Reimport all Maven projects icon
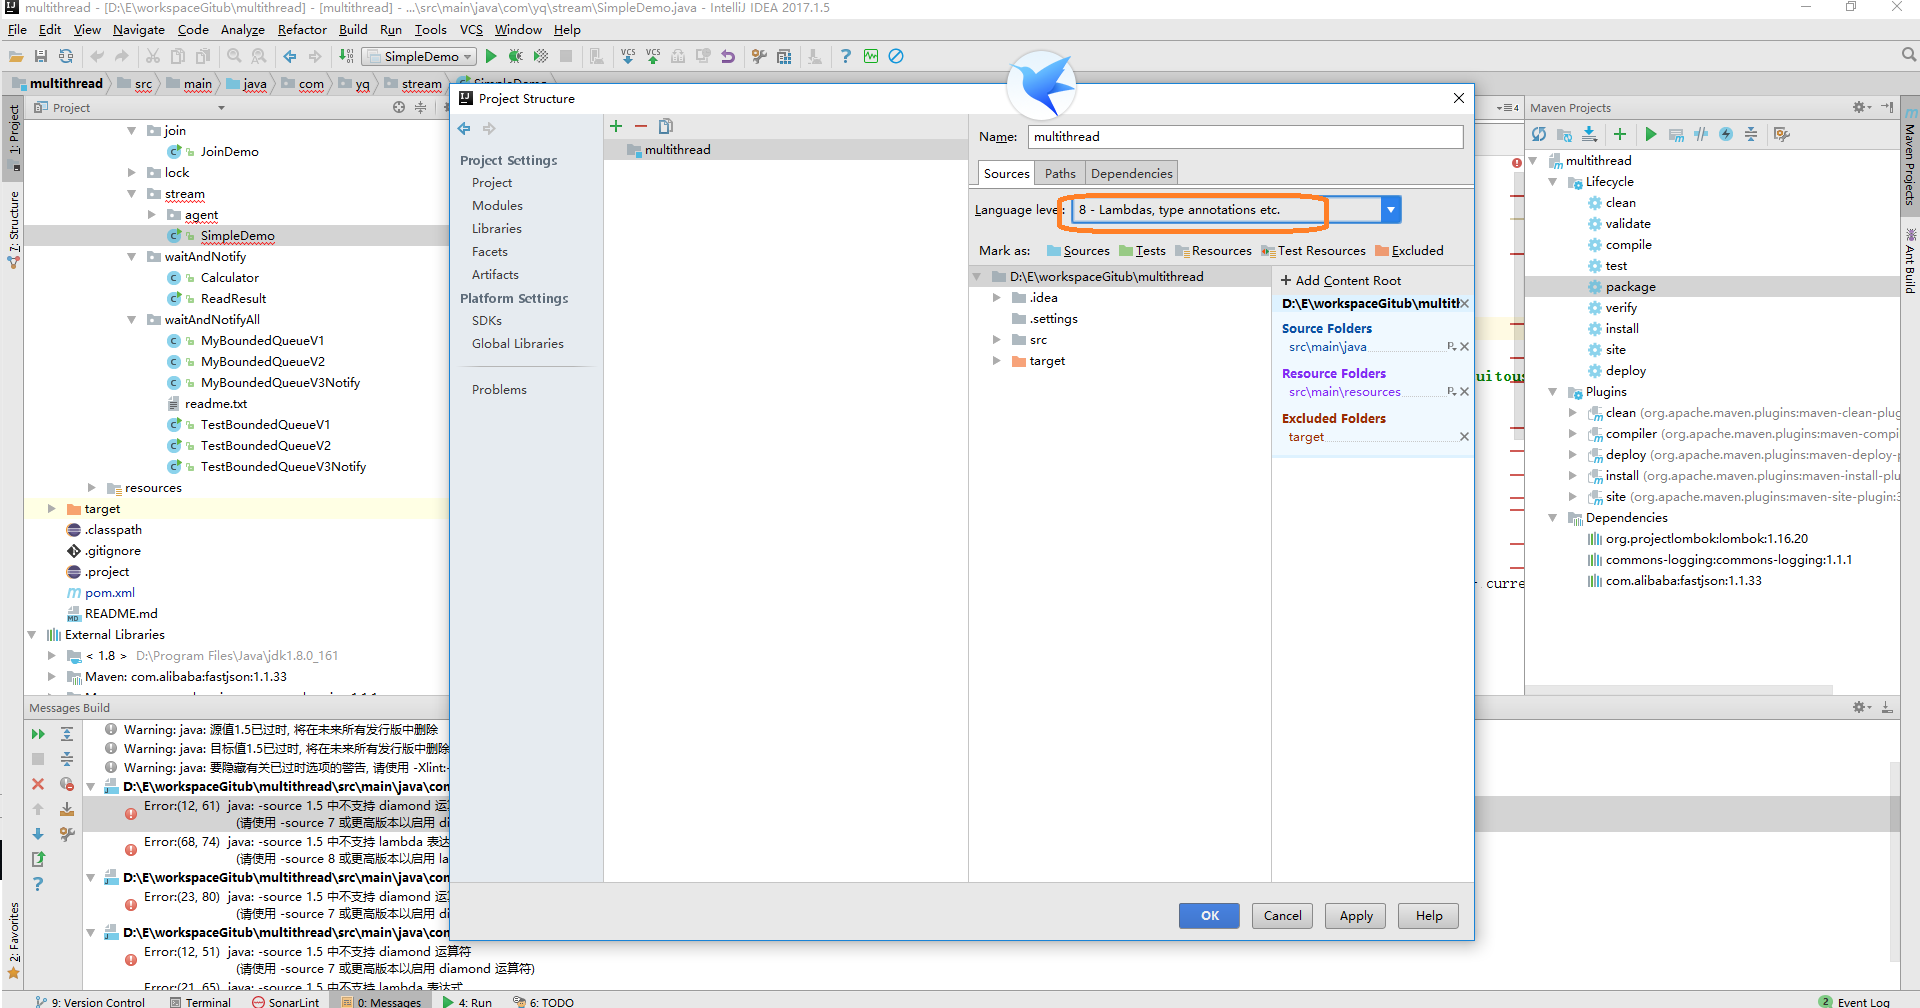This screenshot has width=1920, height=1008. click(x=1539, y=134)
